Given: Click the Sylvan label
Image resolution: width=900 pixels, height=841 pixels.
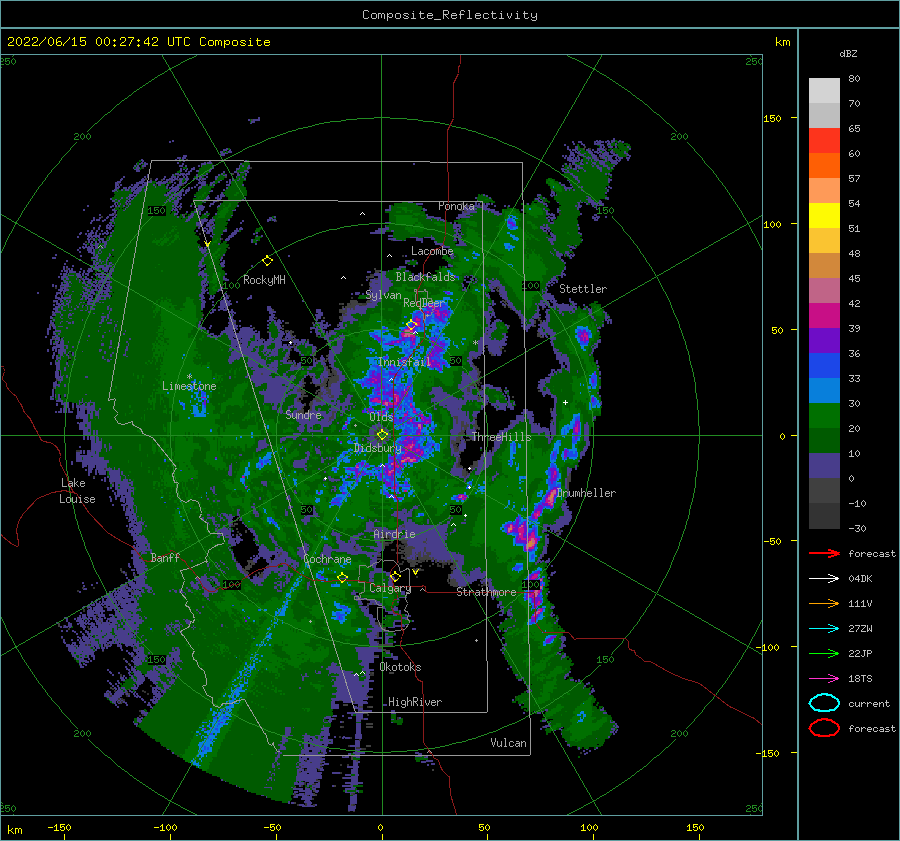Looking at the screenshot, I should pyautogui.click(x=383, y=295).
